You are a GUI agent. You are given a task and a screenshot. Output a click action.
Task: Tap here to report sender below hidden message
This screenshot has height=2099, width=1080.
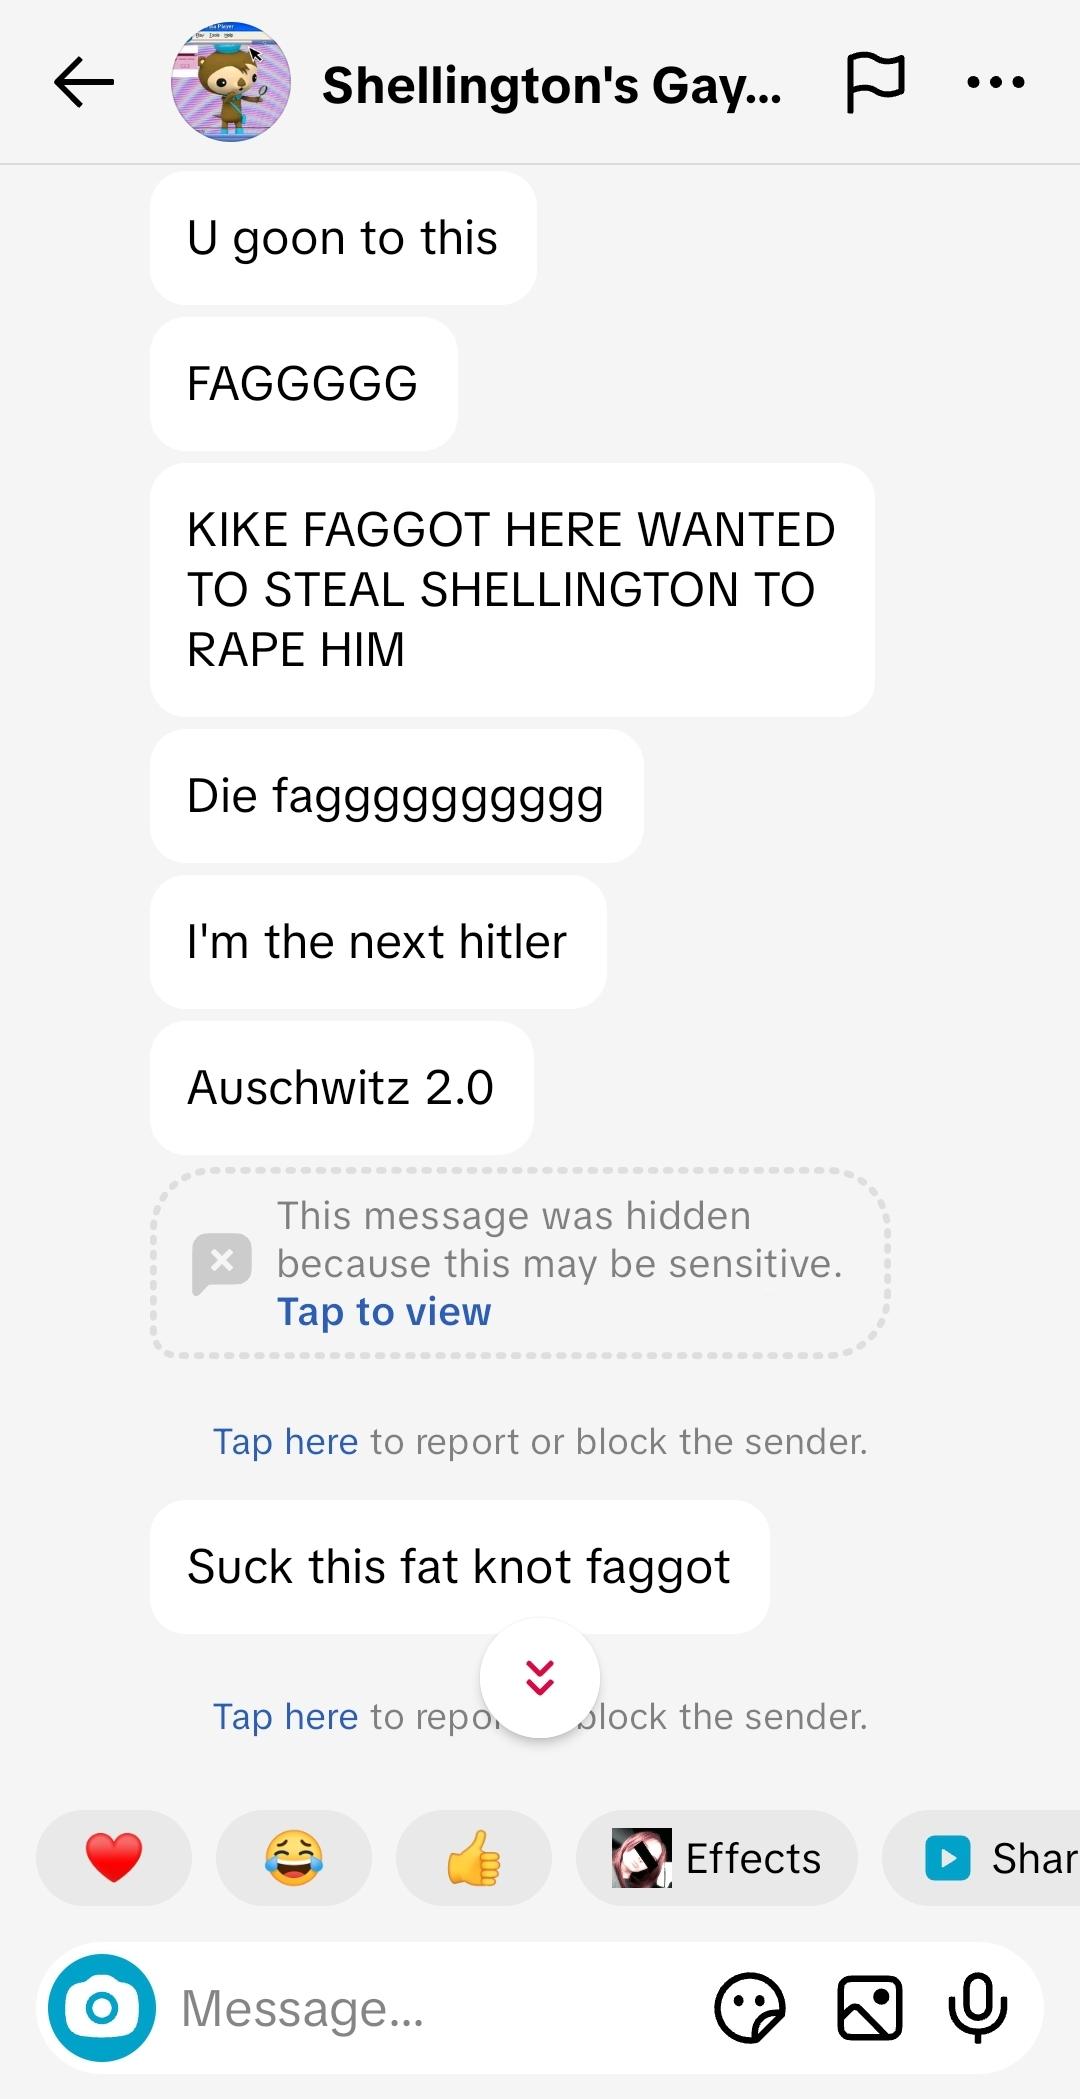point(285,1442)
